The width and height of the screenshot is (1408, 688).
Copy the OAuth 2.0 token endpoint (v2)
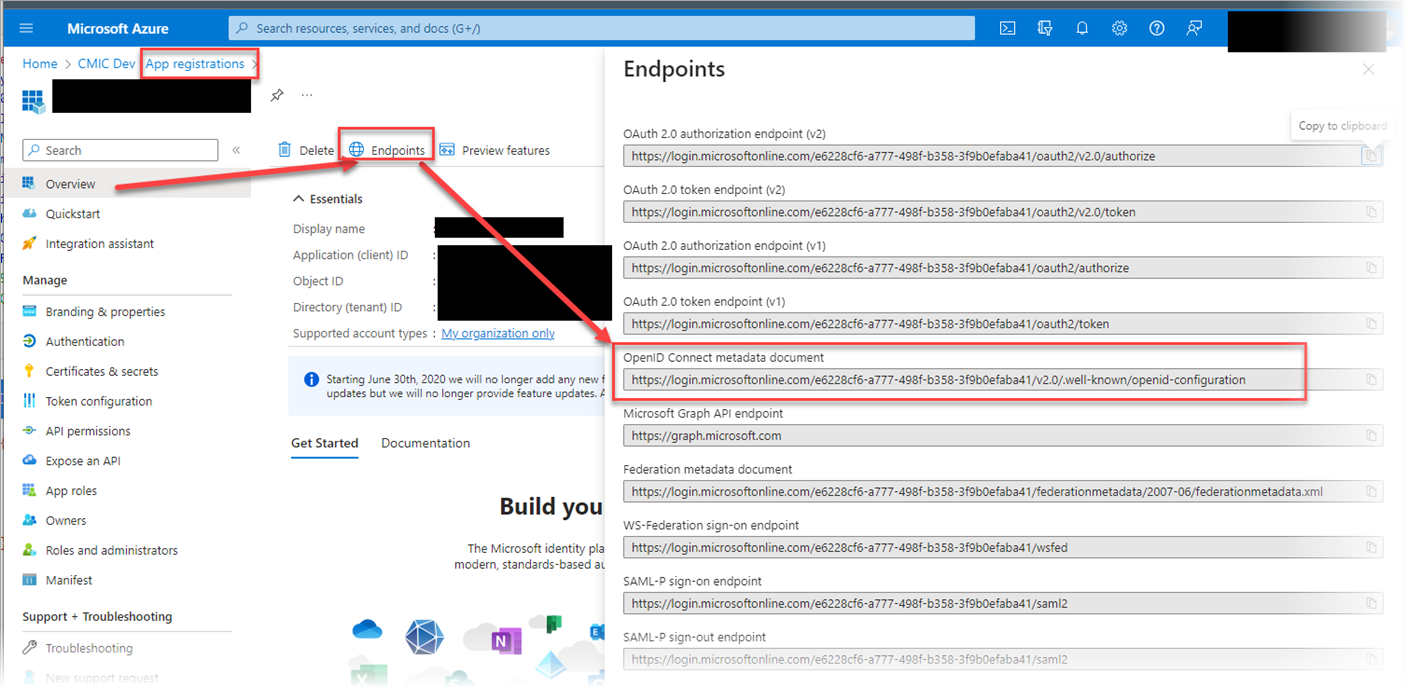(1372, 212)
